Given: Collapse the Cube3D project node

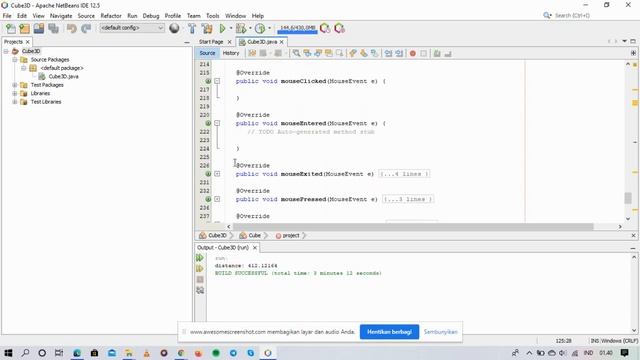Looking at the screenshot, I should pyautogui.click(x=6, y=51).
